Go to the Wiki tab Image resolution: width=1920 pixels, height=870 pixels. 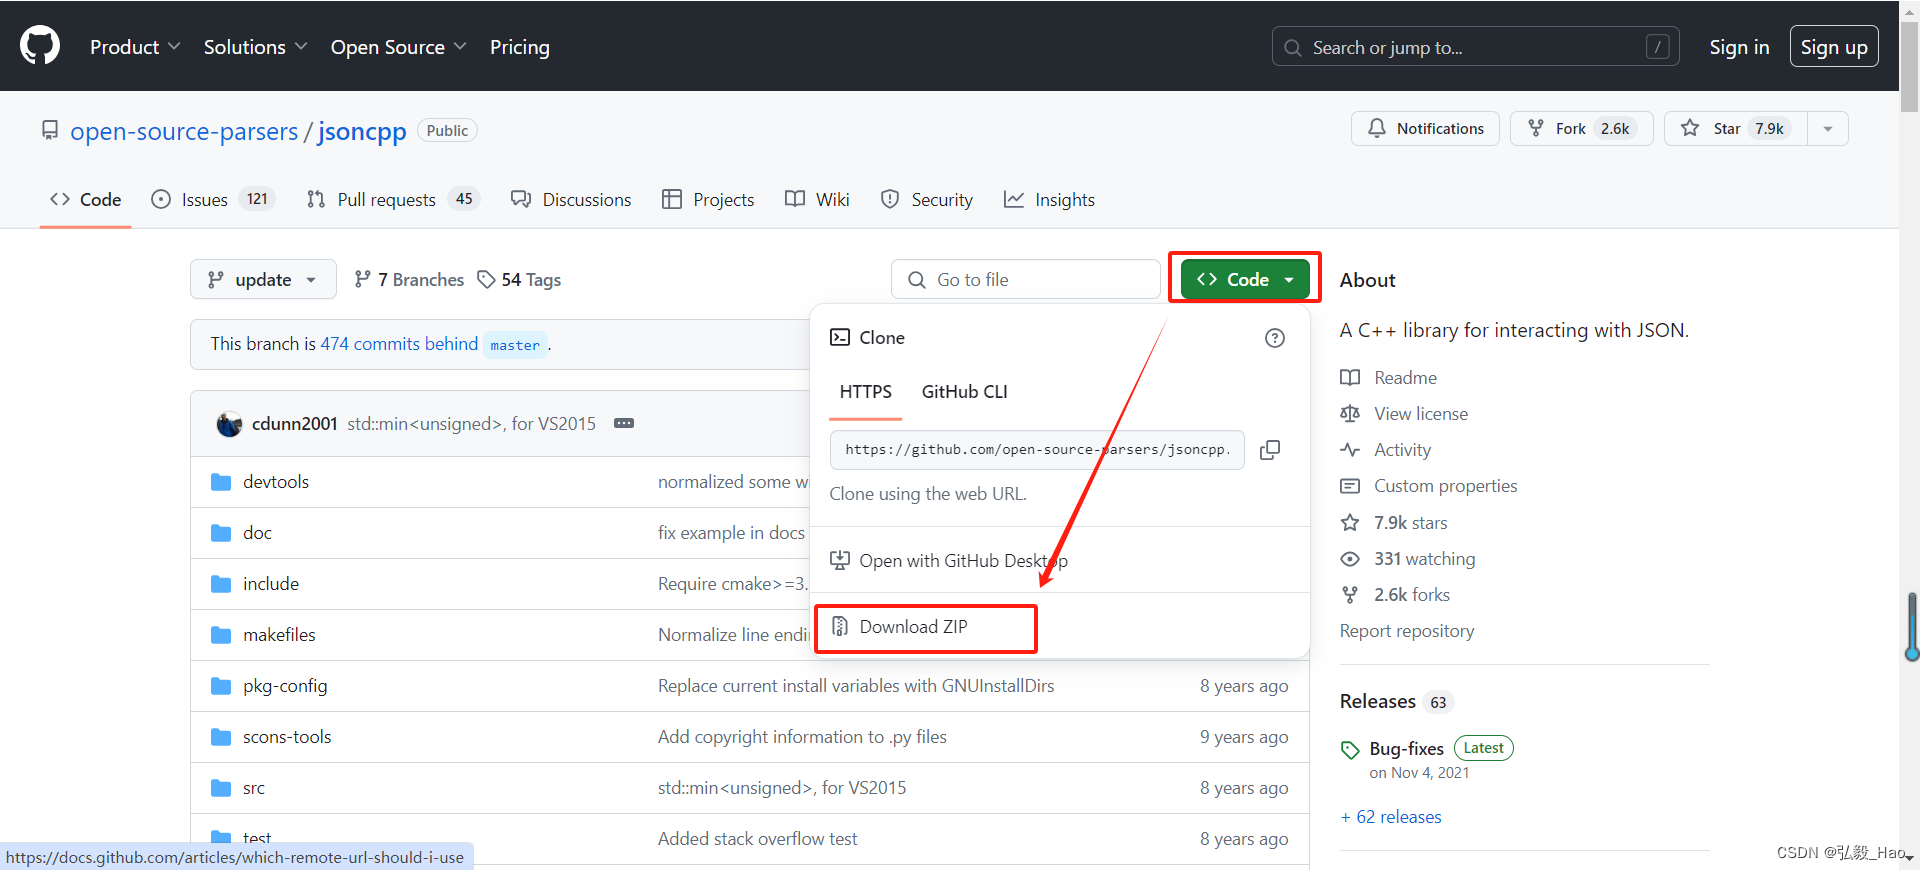[817, 200]
